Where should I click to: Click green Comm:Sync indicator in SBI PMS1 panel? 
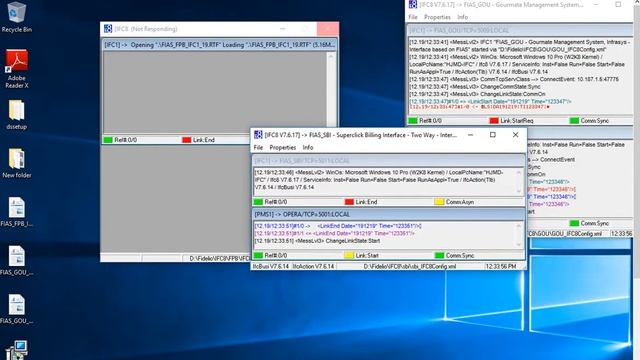coord(439,256)
